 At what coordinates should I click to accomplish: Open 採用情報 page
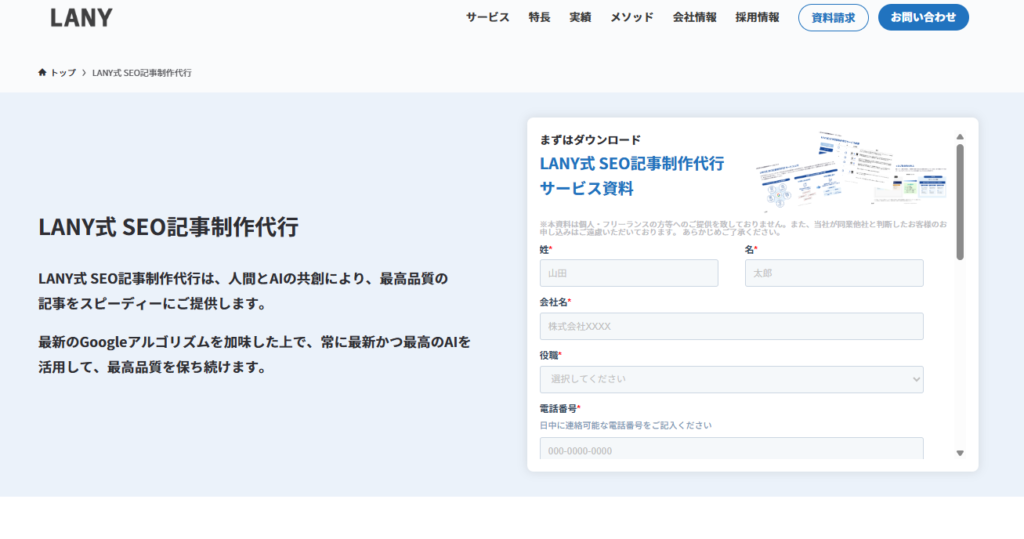click(757, 17)
